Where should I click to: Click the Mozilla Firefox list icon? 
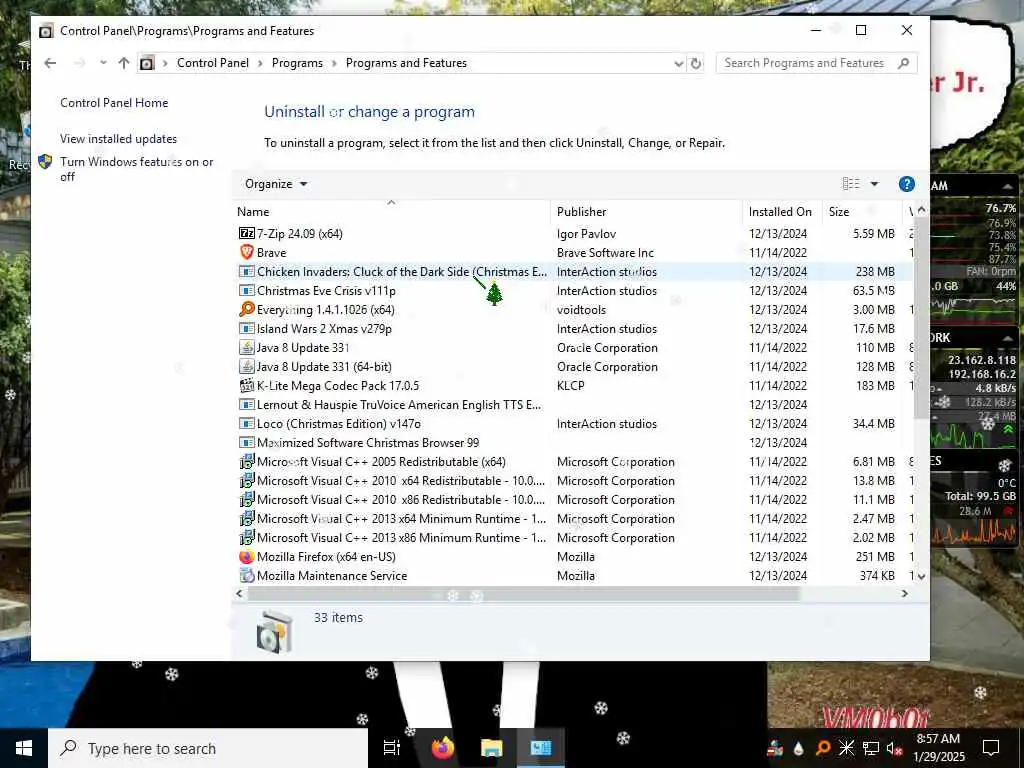click(x=246, y=556)
